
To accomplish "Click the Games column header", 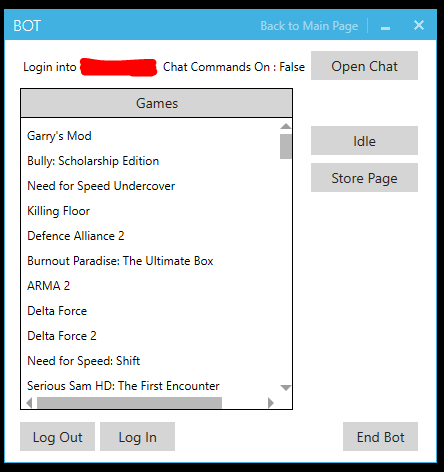I will coord(157,103).
